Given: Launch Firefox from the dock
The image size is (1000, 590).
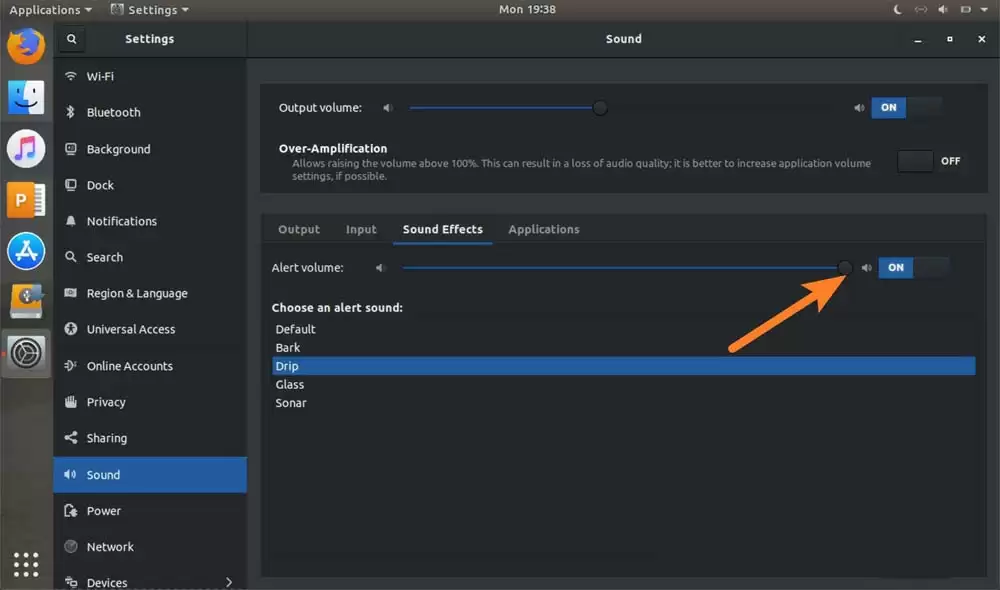Looking at the screenshot, I should tap(26, 46).
